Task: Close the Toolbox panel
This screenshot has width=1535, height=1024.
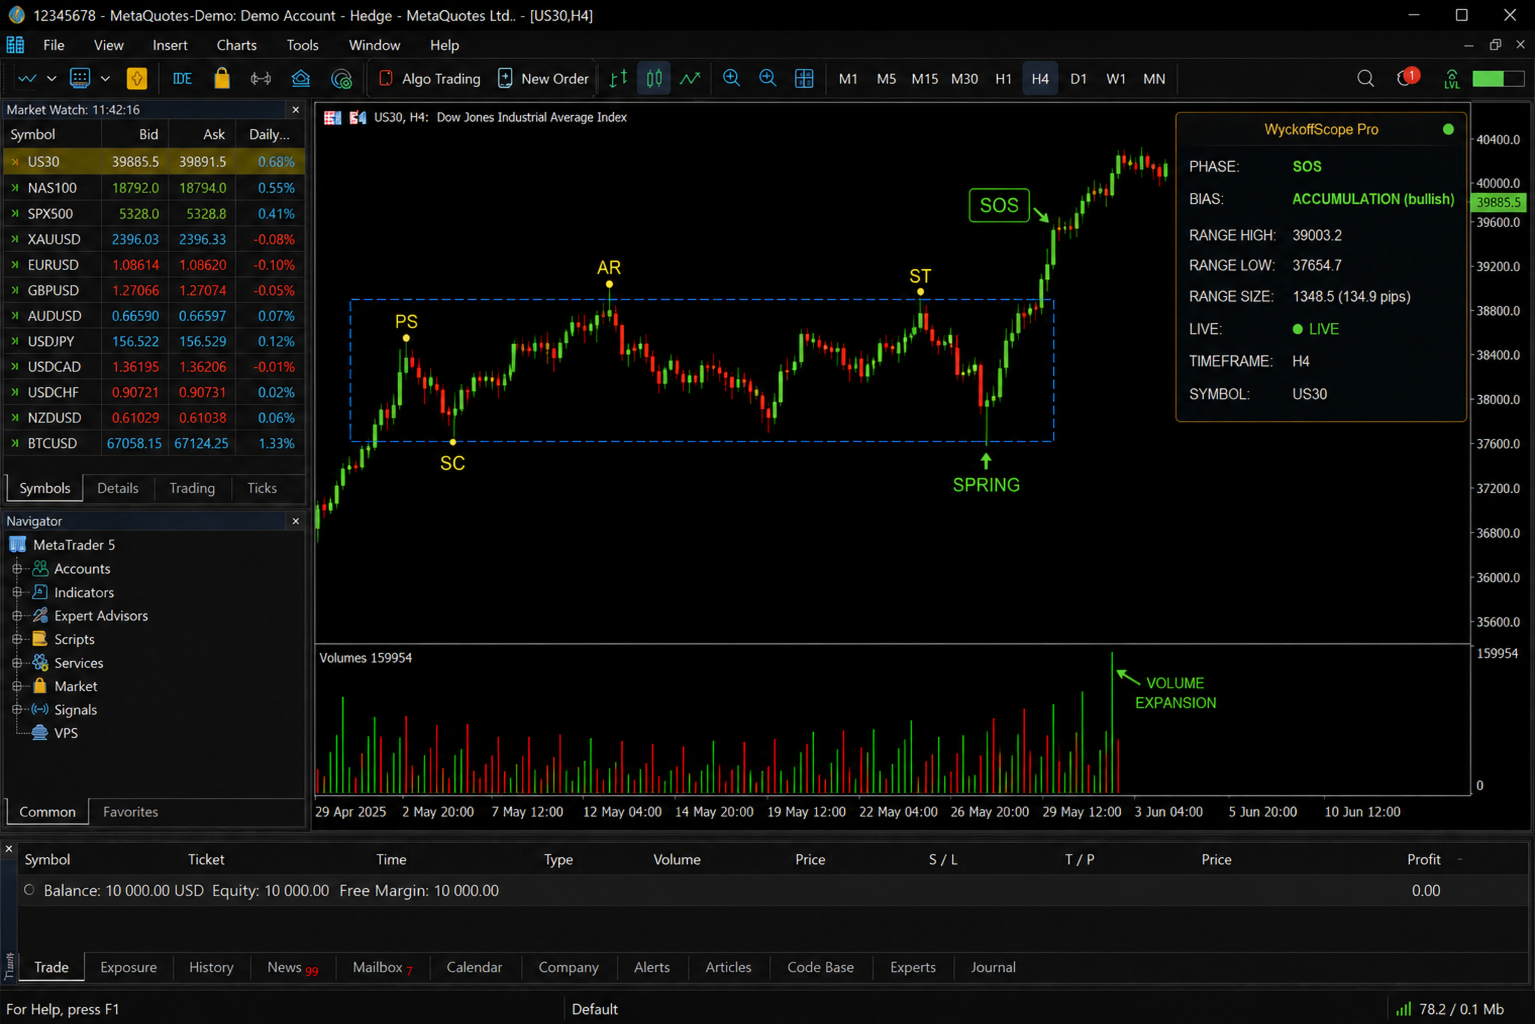Action: coord(9,849)
